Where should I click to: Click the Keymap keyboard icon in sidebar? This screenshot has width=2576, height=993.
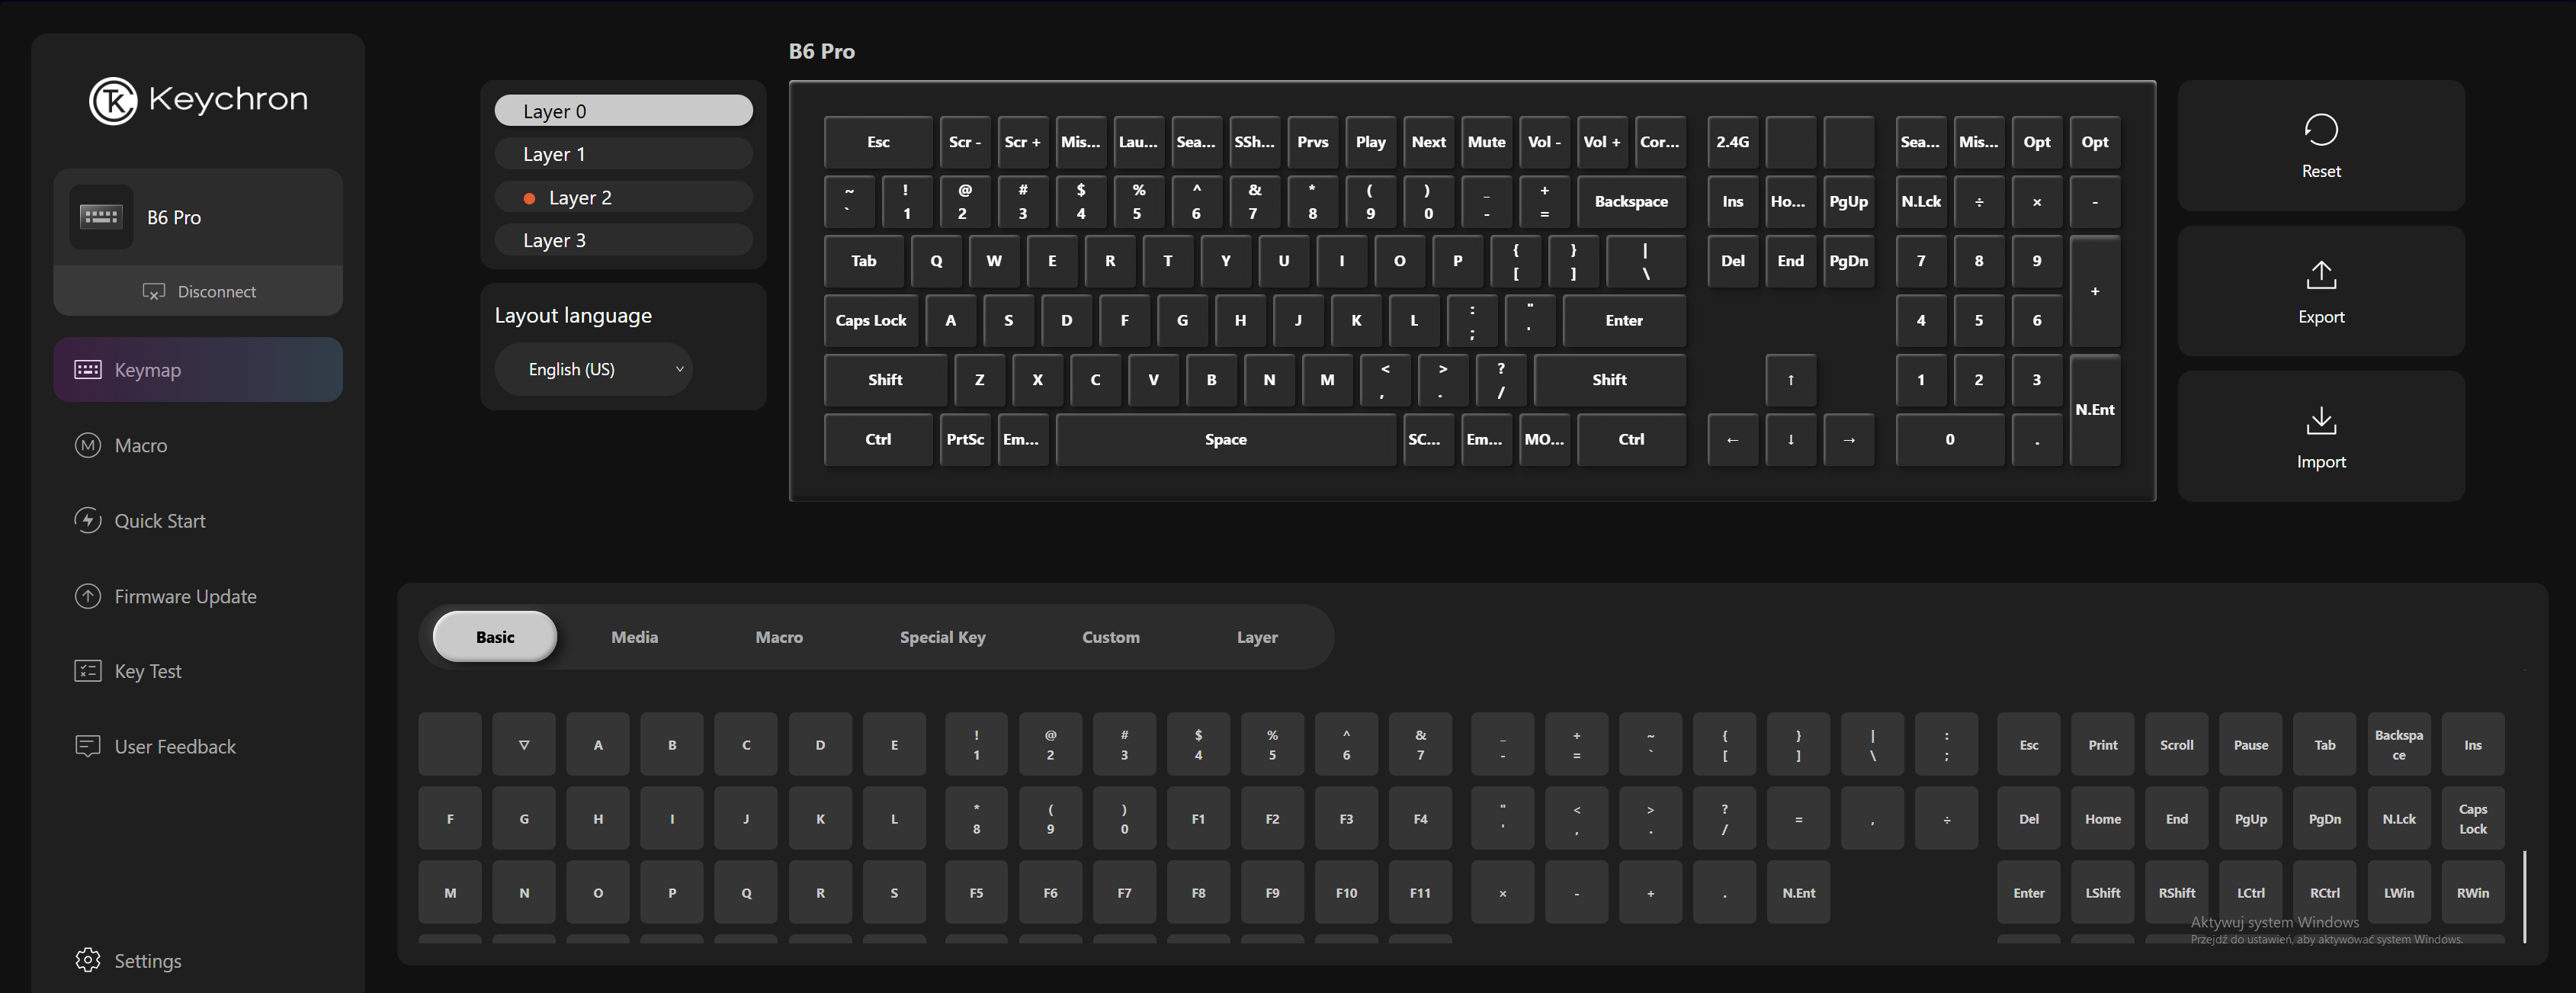tap(88, 370)
